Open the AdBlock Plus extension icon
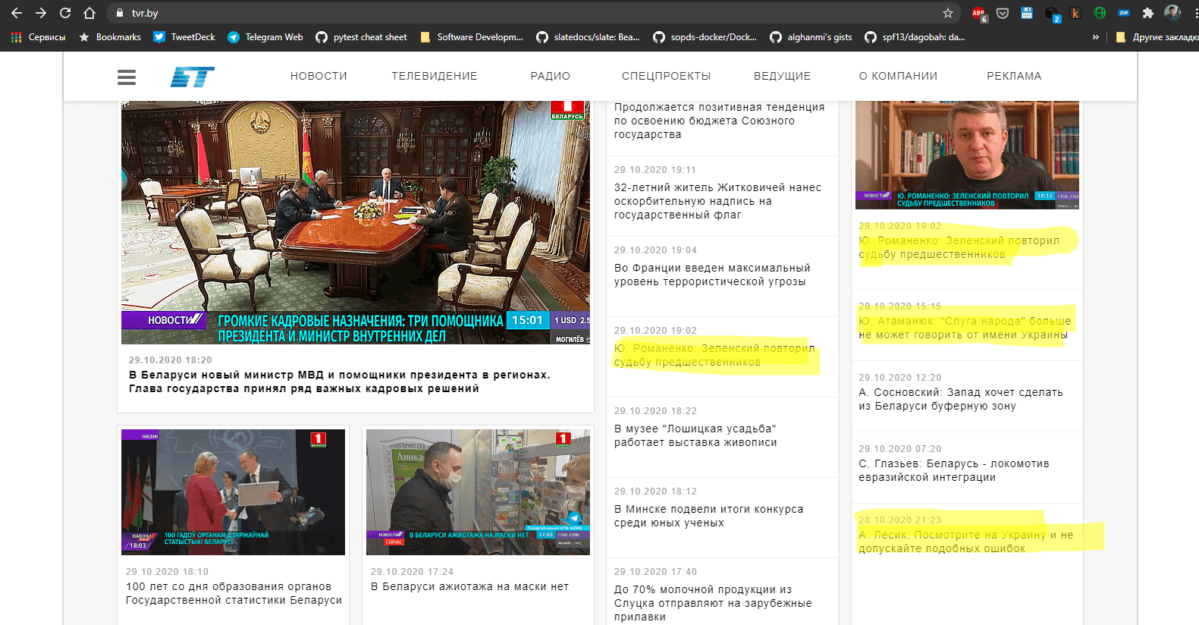The height and width of the screenshot is (625, 1199). [979, 13]
